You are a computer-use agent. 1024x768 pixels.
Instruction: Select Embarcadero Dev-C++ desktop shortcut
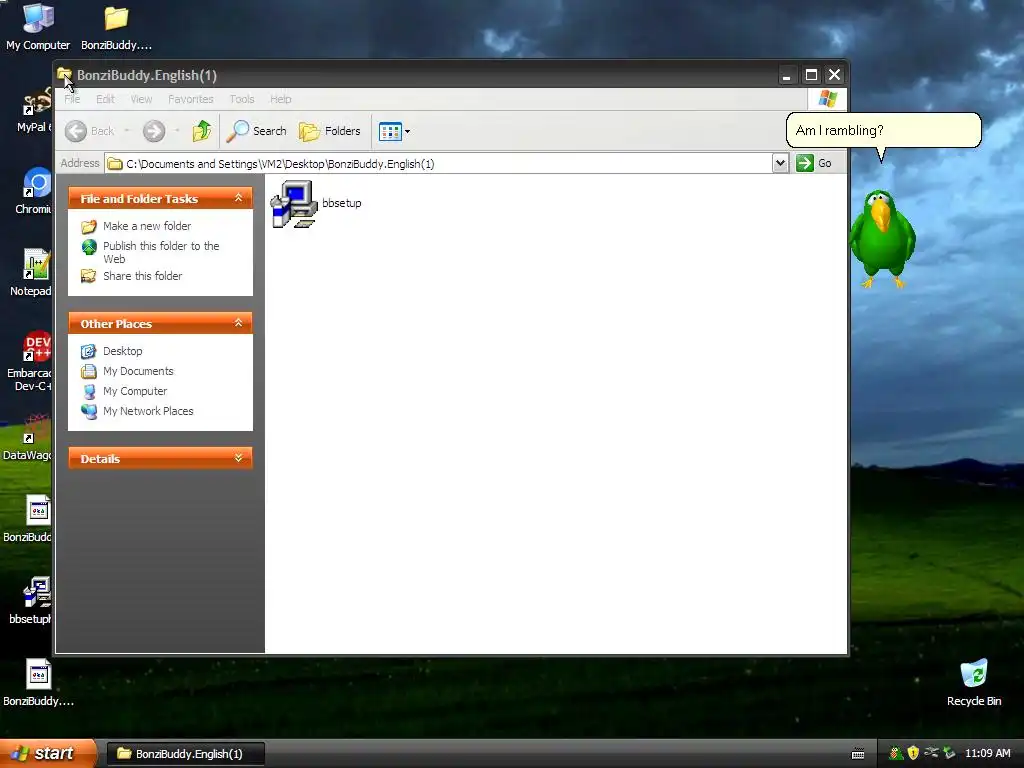click(x=29, y=361)
